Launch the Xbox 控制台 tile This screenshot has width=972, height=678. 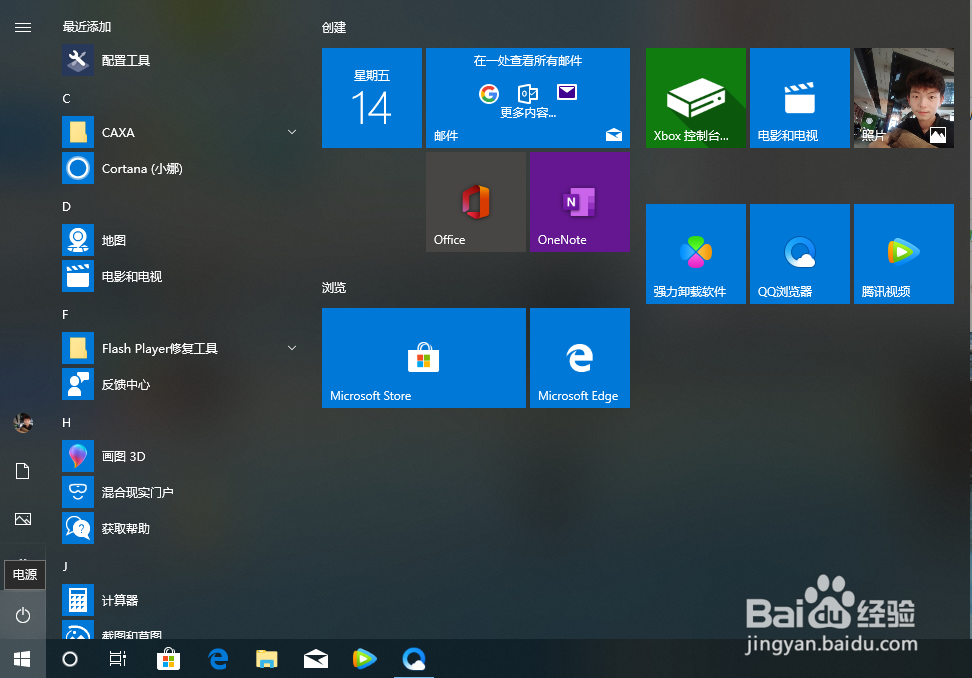696,98
